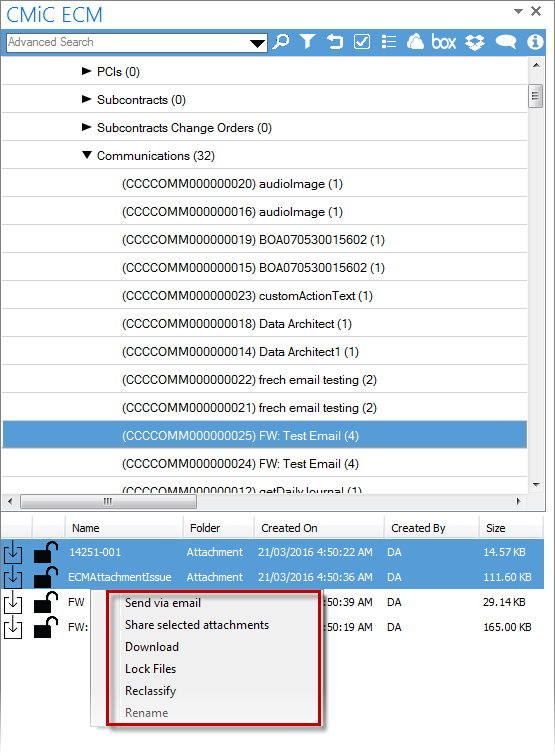Expand the PCIs node

click(x=86, y=71)
